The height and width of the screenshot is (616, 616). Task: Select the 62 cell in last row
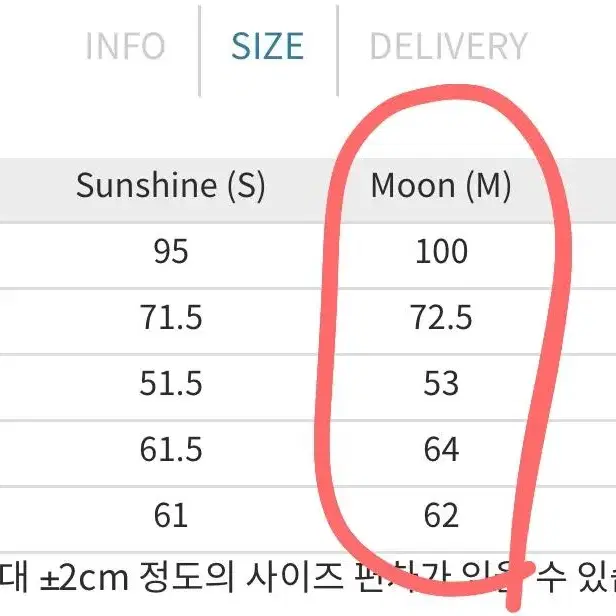pos(442,515)
